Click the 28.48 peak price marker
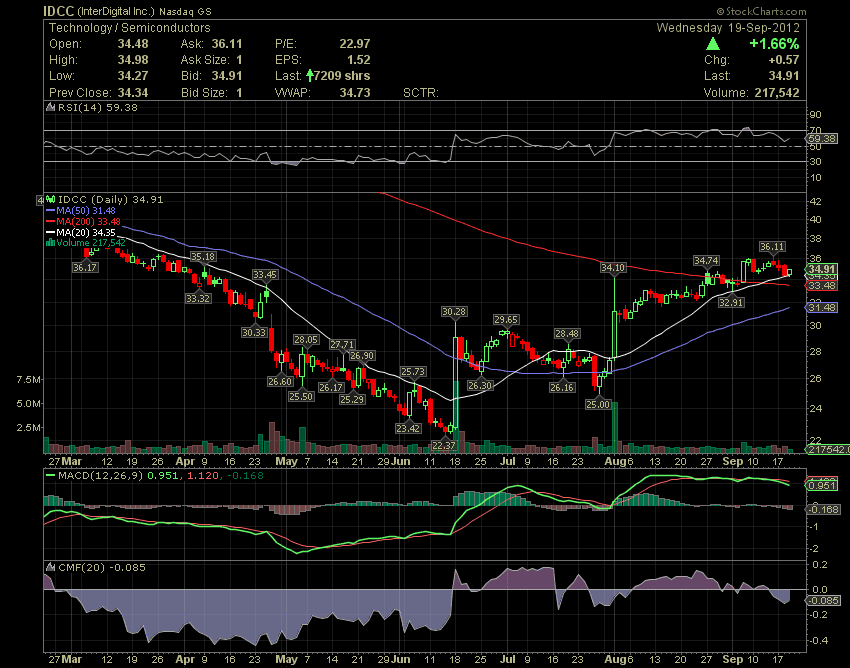The width and height of the screenshot is (850, 668). (x=567, y=333)
